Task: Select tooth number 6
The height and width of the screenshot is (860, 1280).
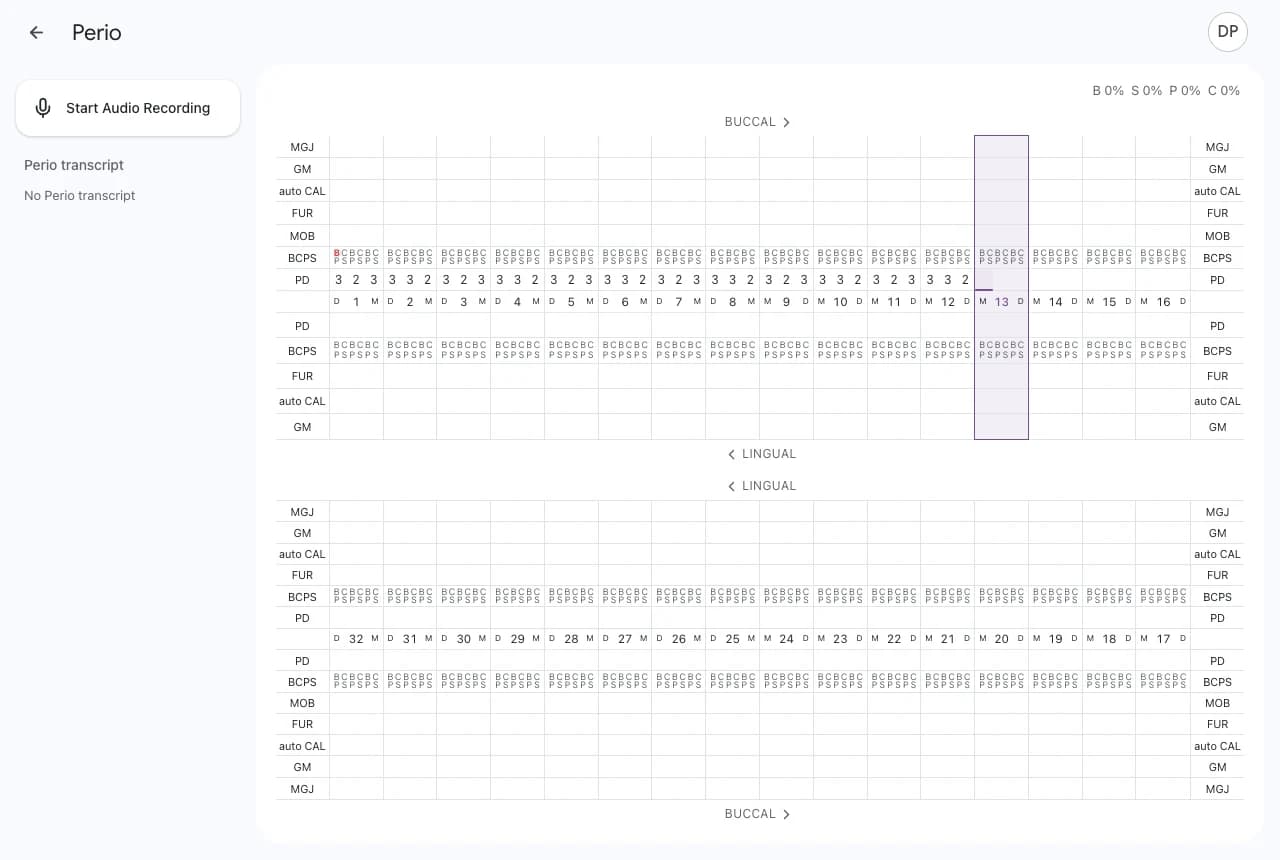Action: click(x=625, y=302)
